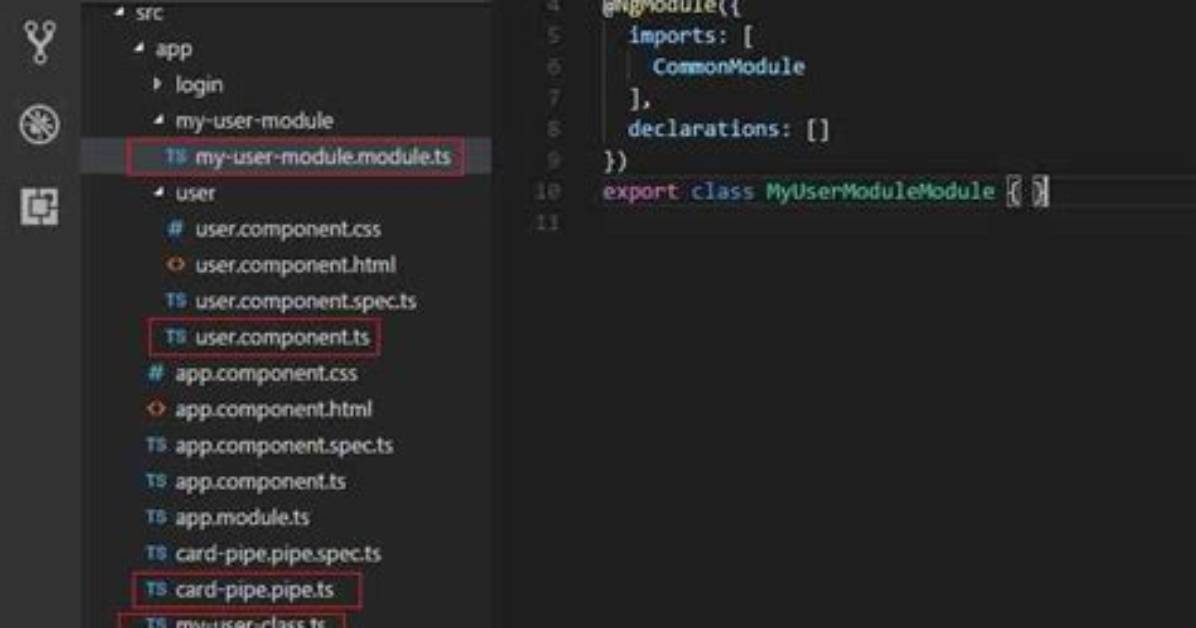Screen dimensions: 1196x628
Task: Click the declarations keyword in code
Action: coord(703,129)
